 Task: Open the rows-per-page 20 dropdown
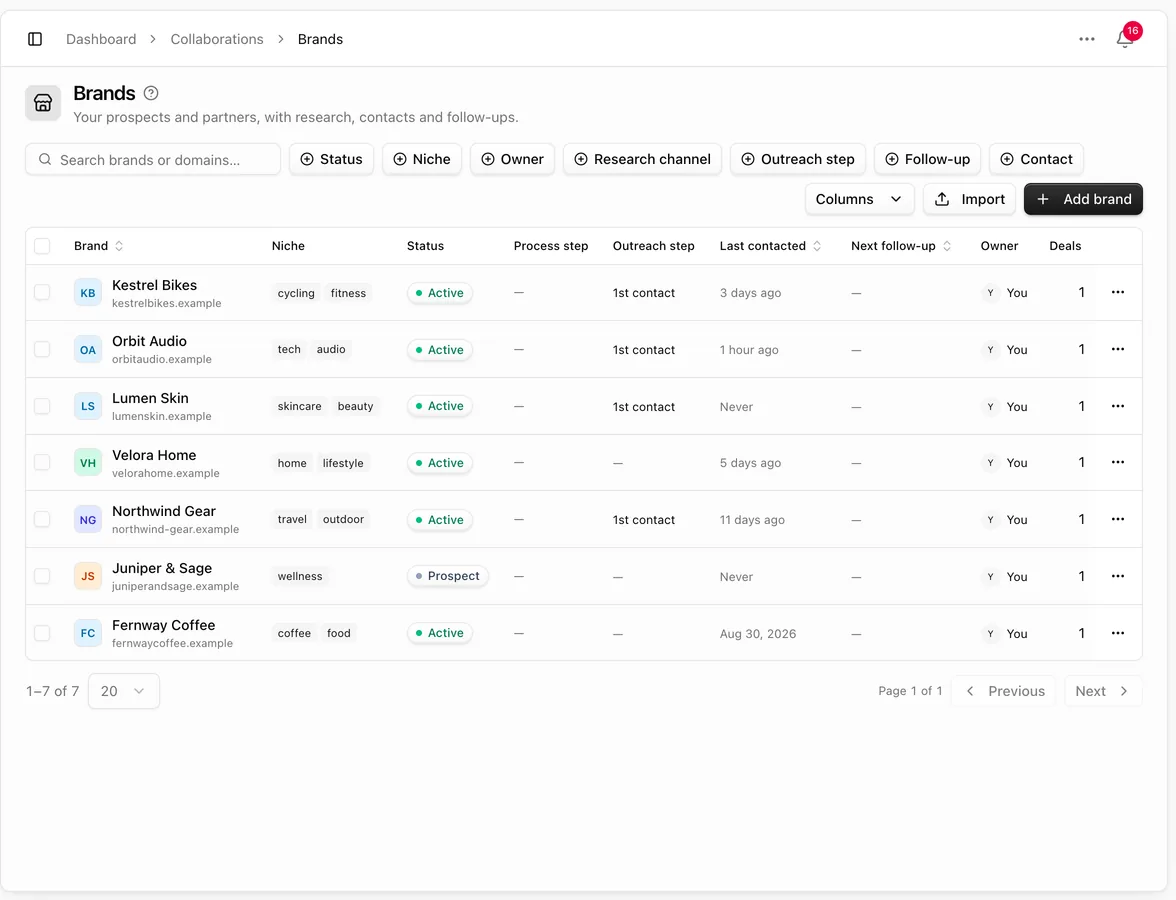[x=124, y=691]
